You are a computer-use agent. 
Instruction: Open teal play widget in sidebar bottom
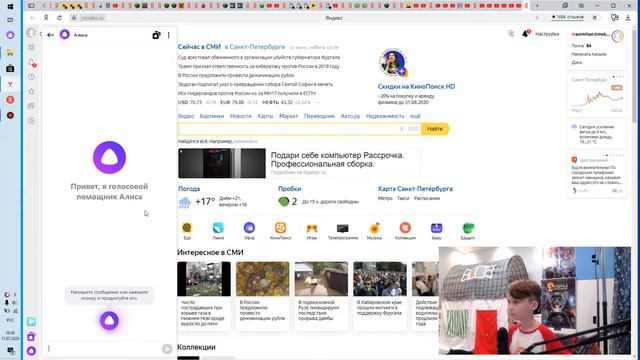click(x=31, y=322)
